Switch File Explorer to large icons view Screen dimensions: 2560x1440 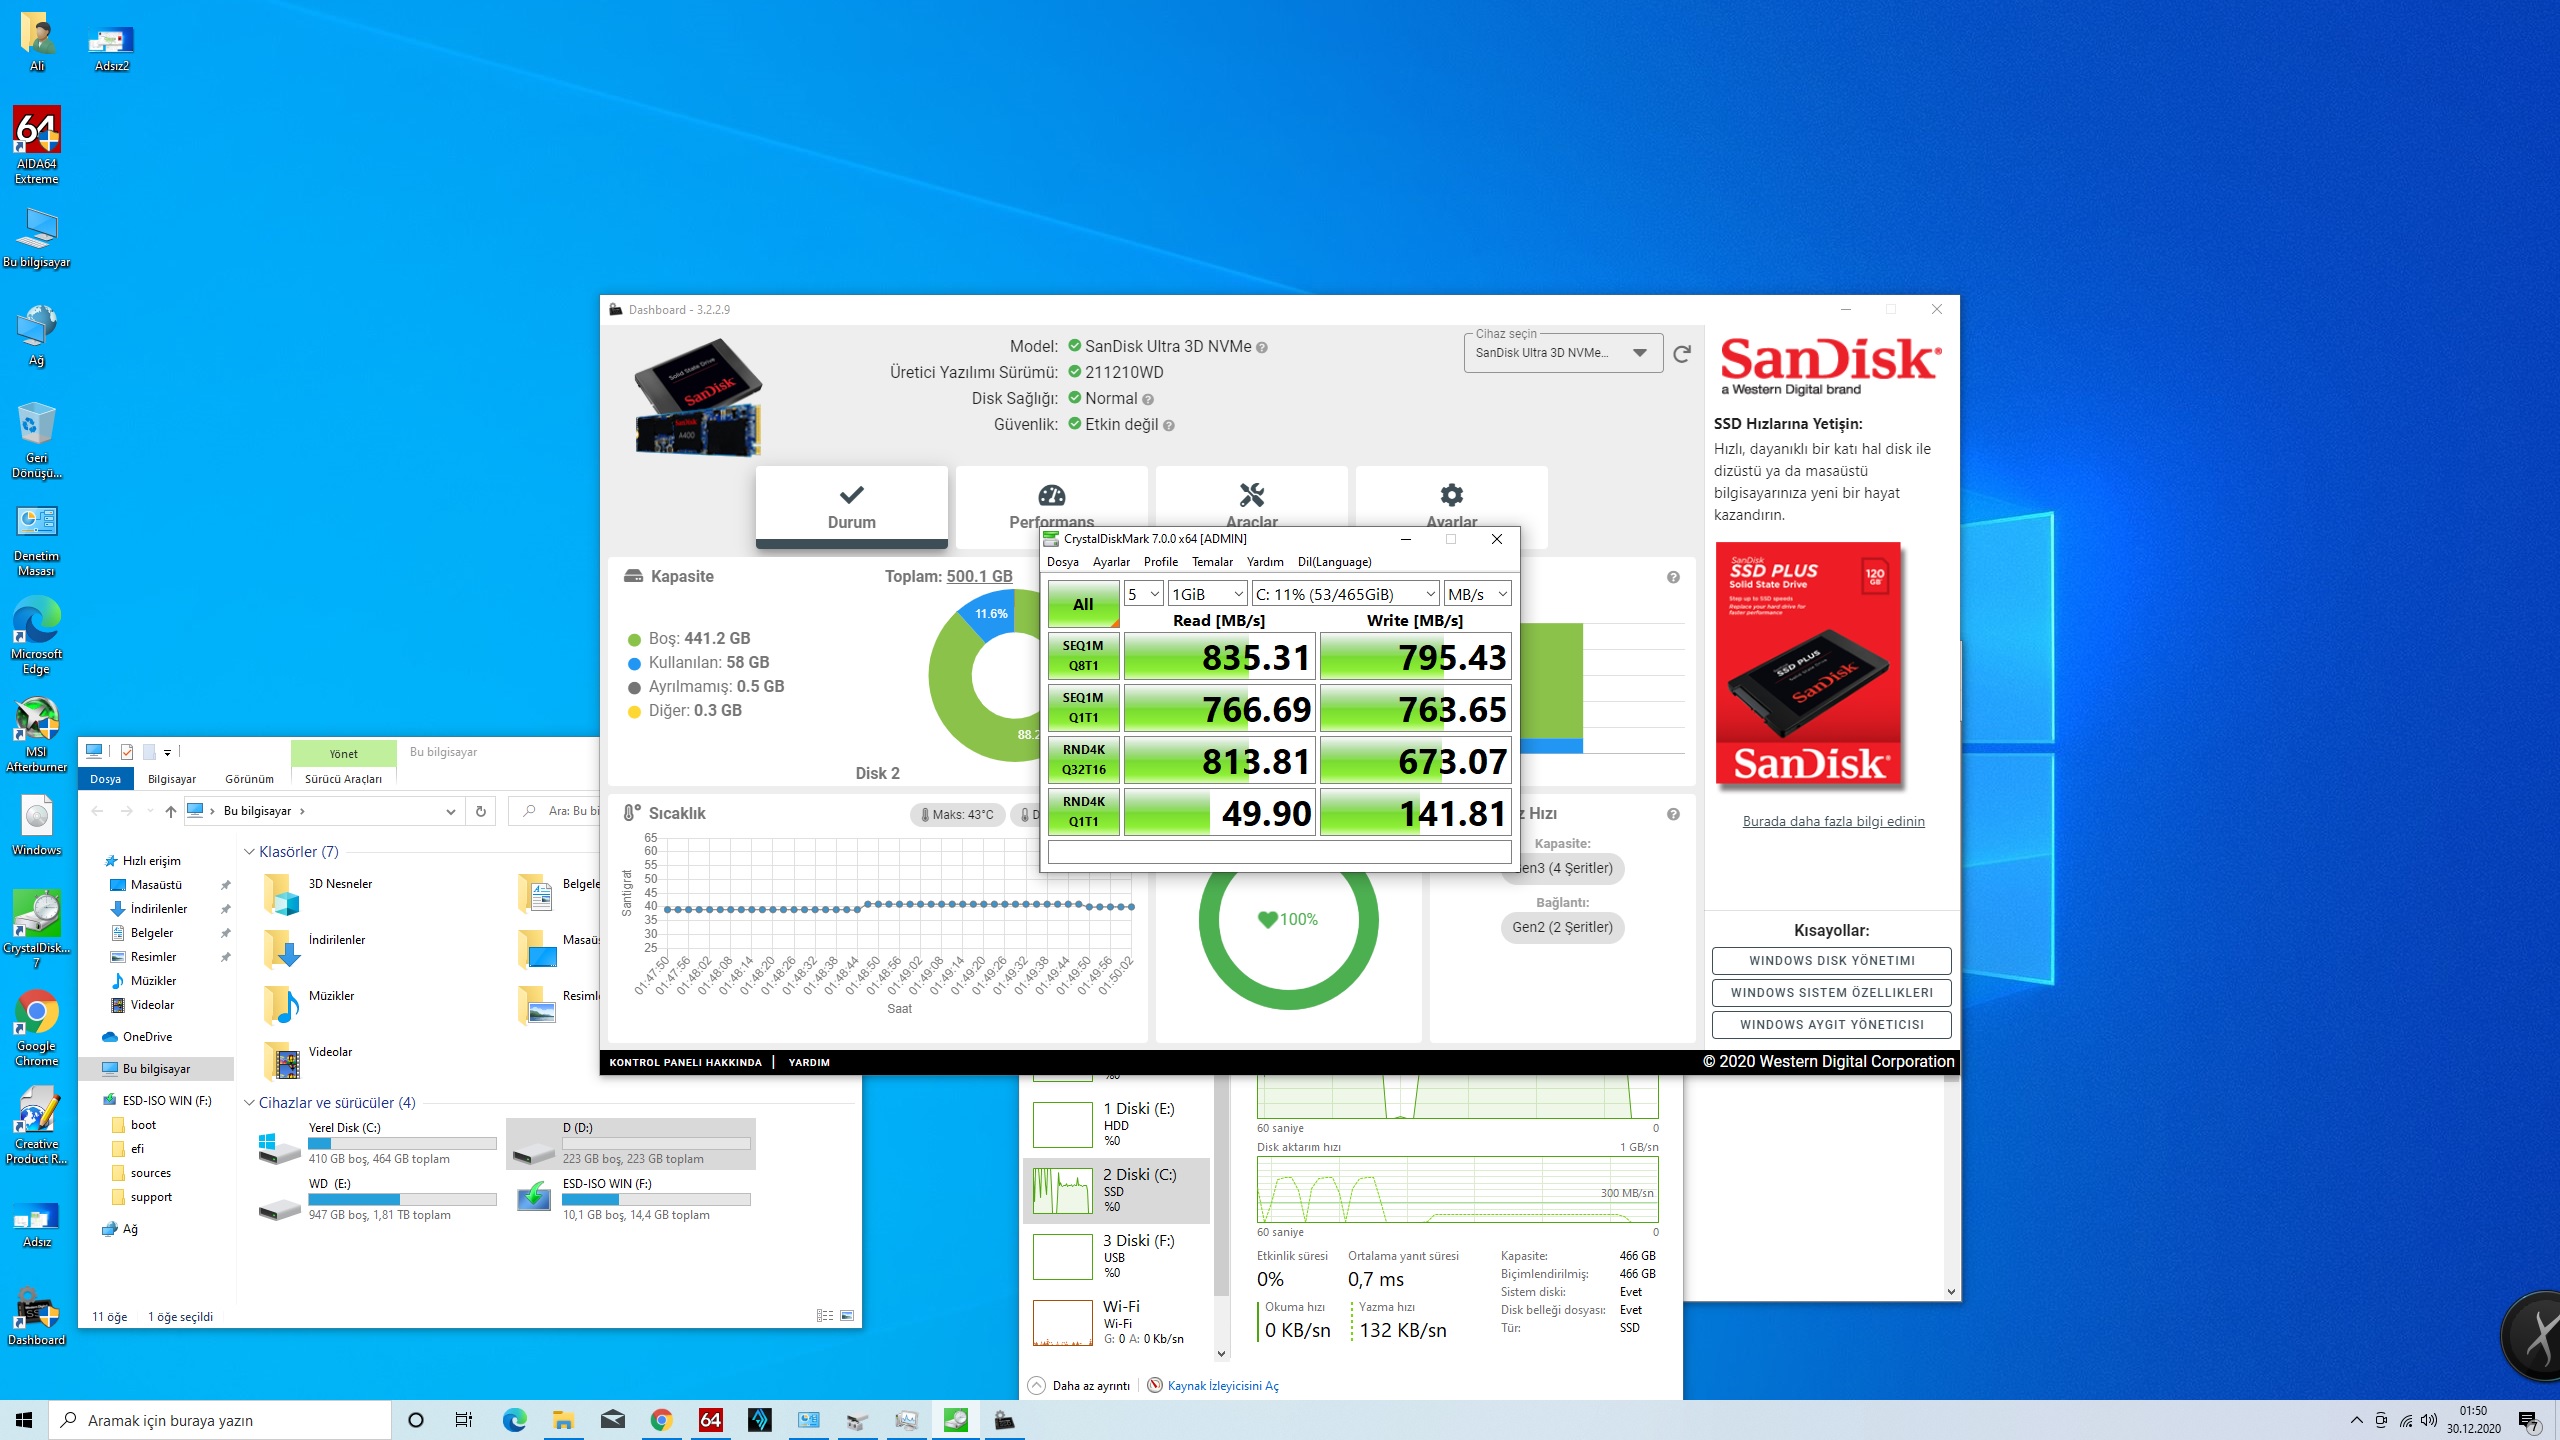(847, 1316)
